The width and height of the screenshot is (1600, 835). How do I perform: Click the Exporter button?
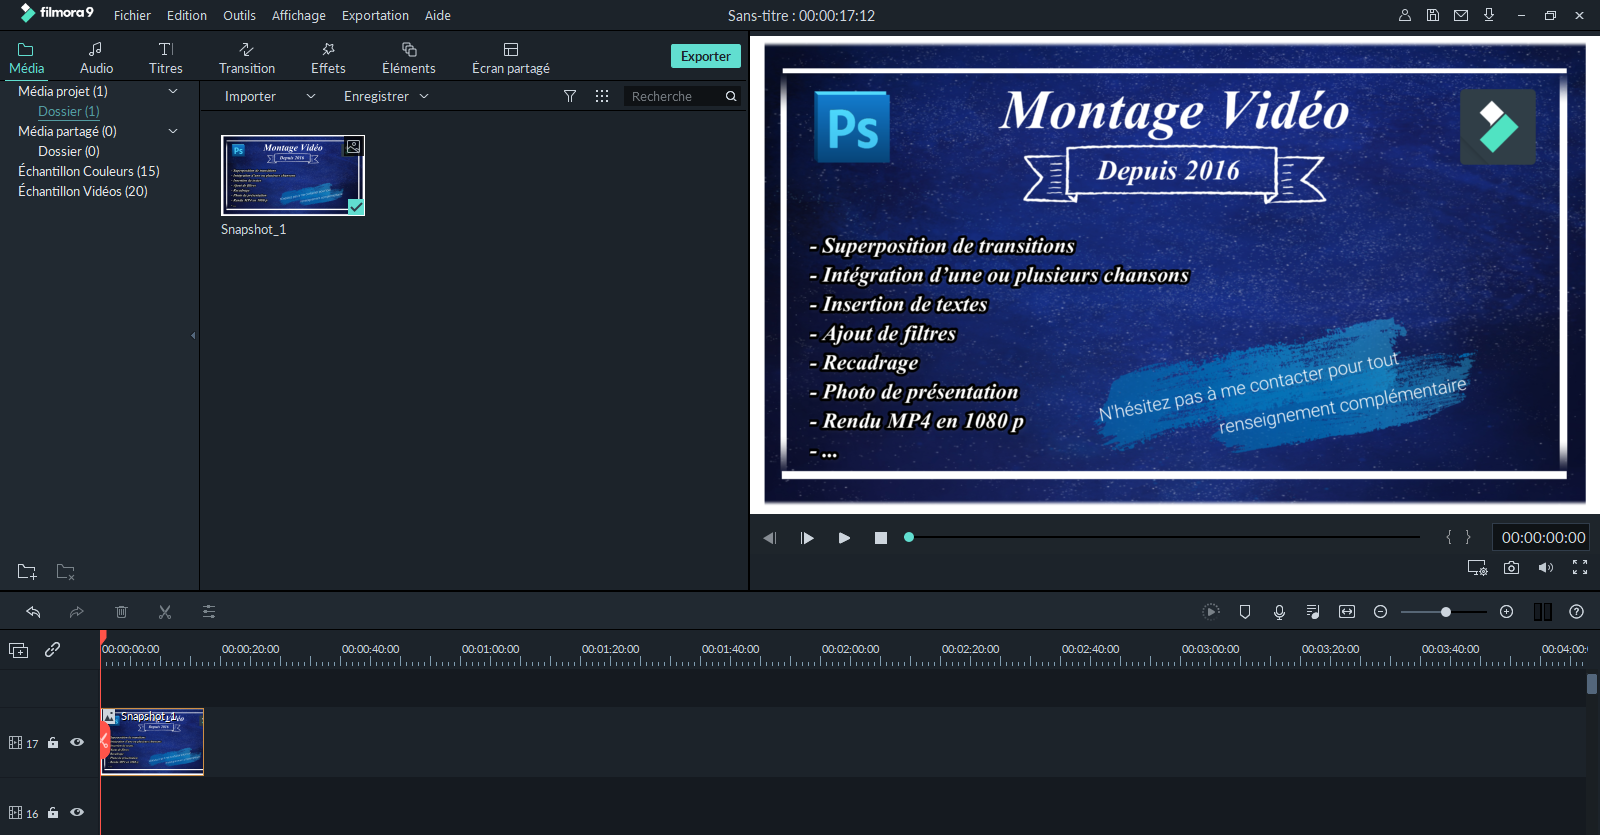(706, 56)
